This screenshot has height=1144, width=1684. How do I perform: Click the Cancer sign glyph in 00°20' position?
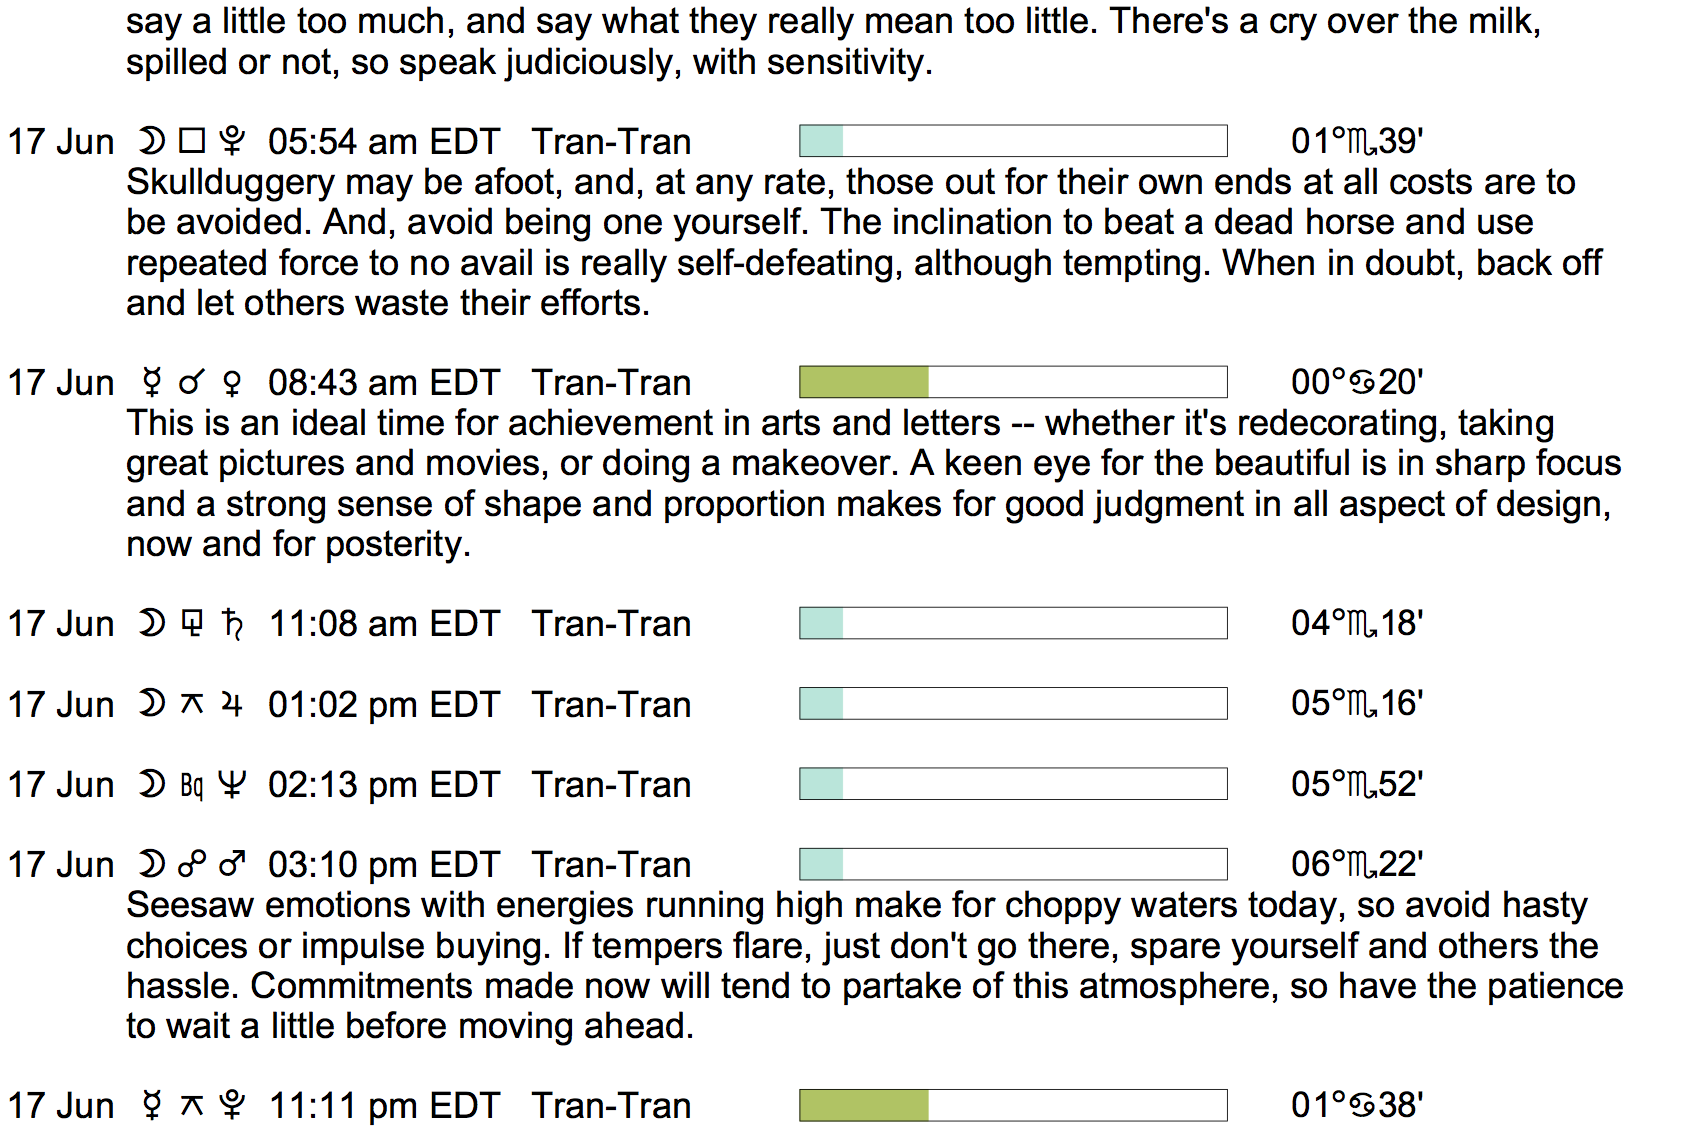pyautogui.click(x=1363, y=383)
